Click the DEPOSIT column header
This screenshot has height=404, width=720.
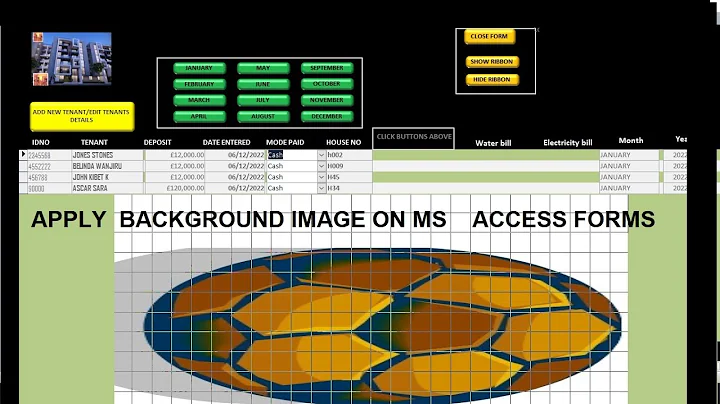[158, 143]
